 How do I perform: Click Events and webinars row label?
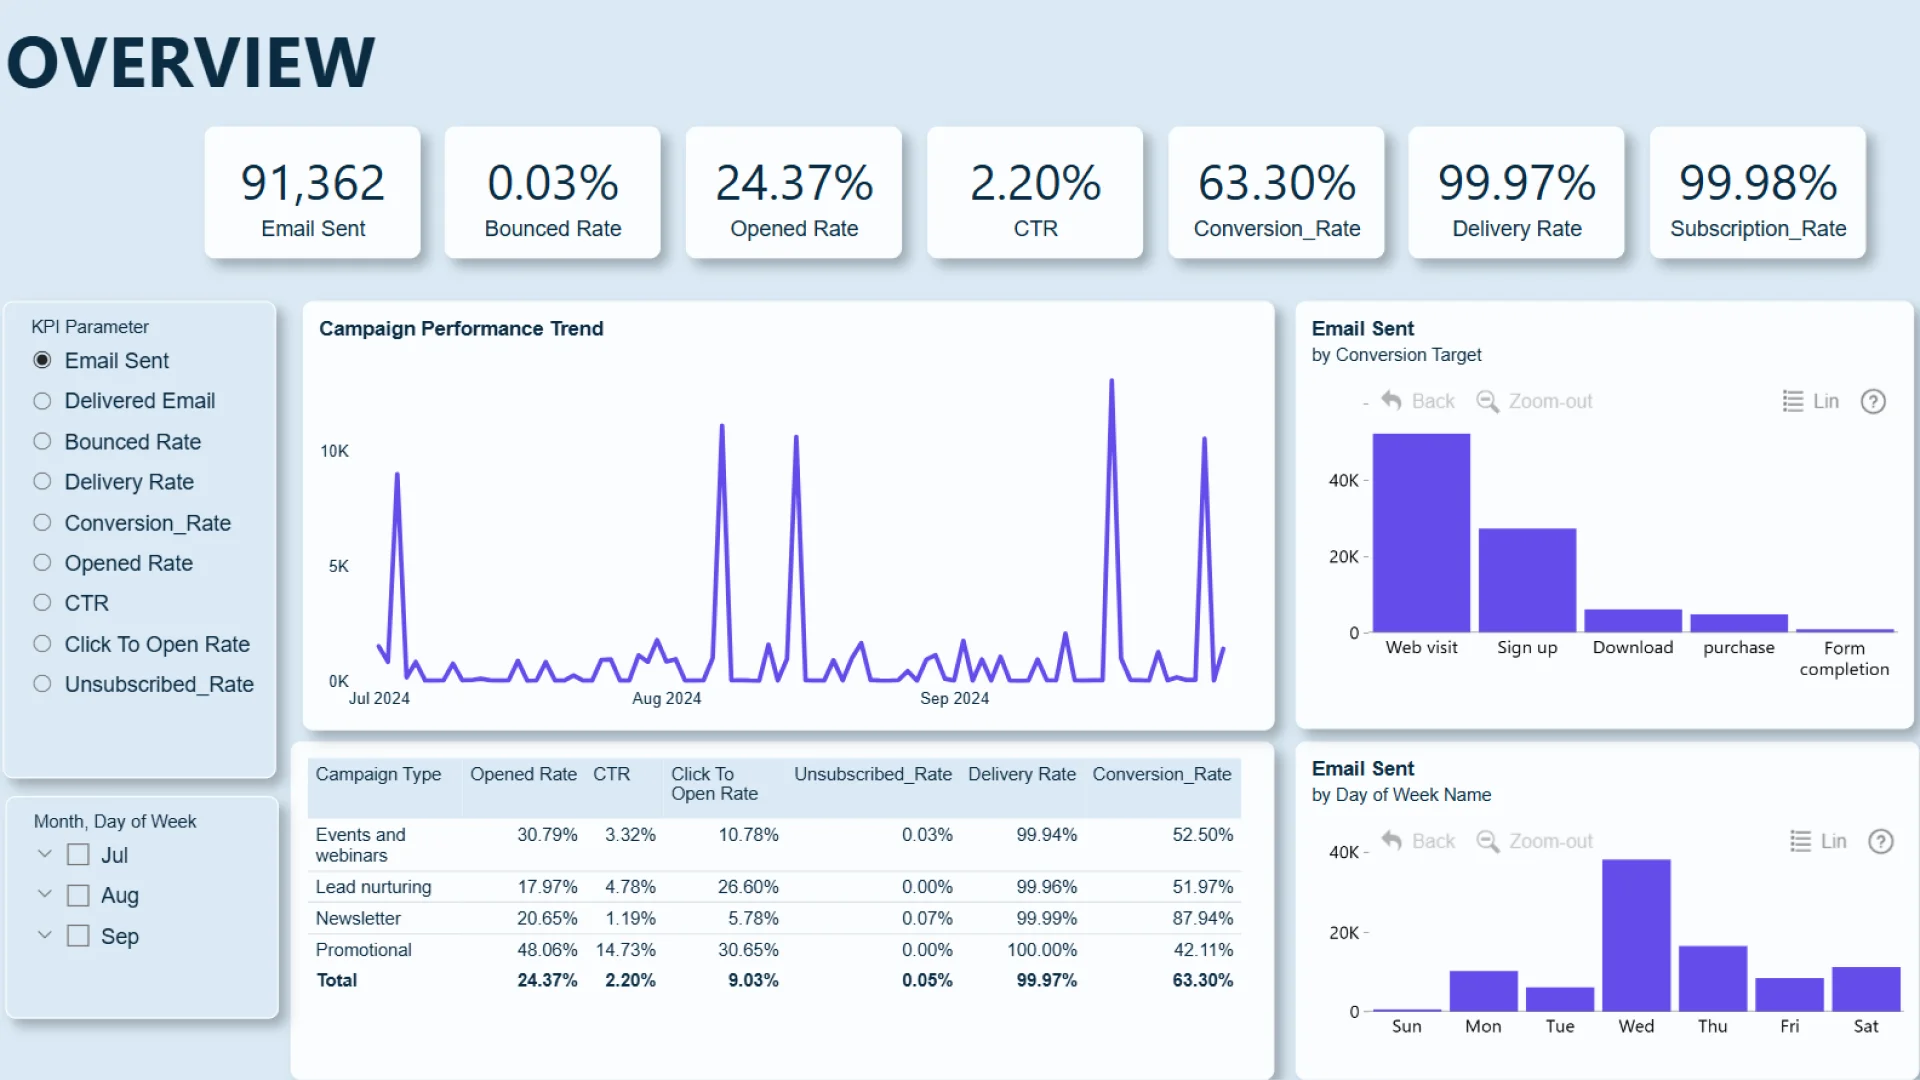(x=360, y=845)
